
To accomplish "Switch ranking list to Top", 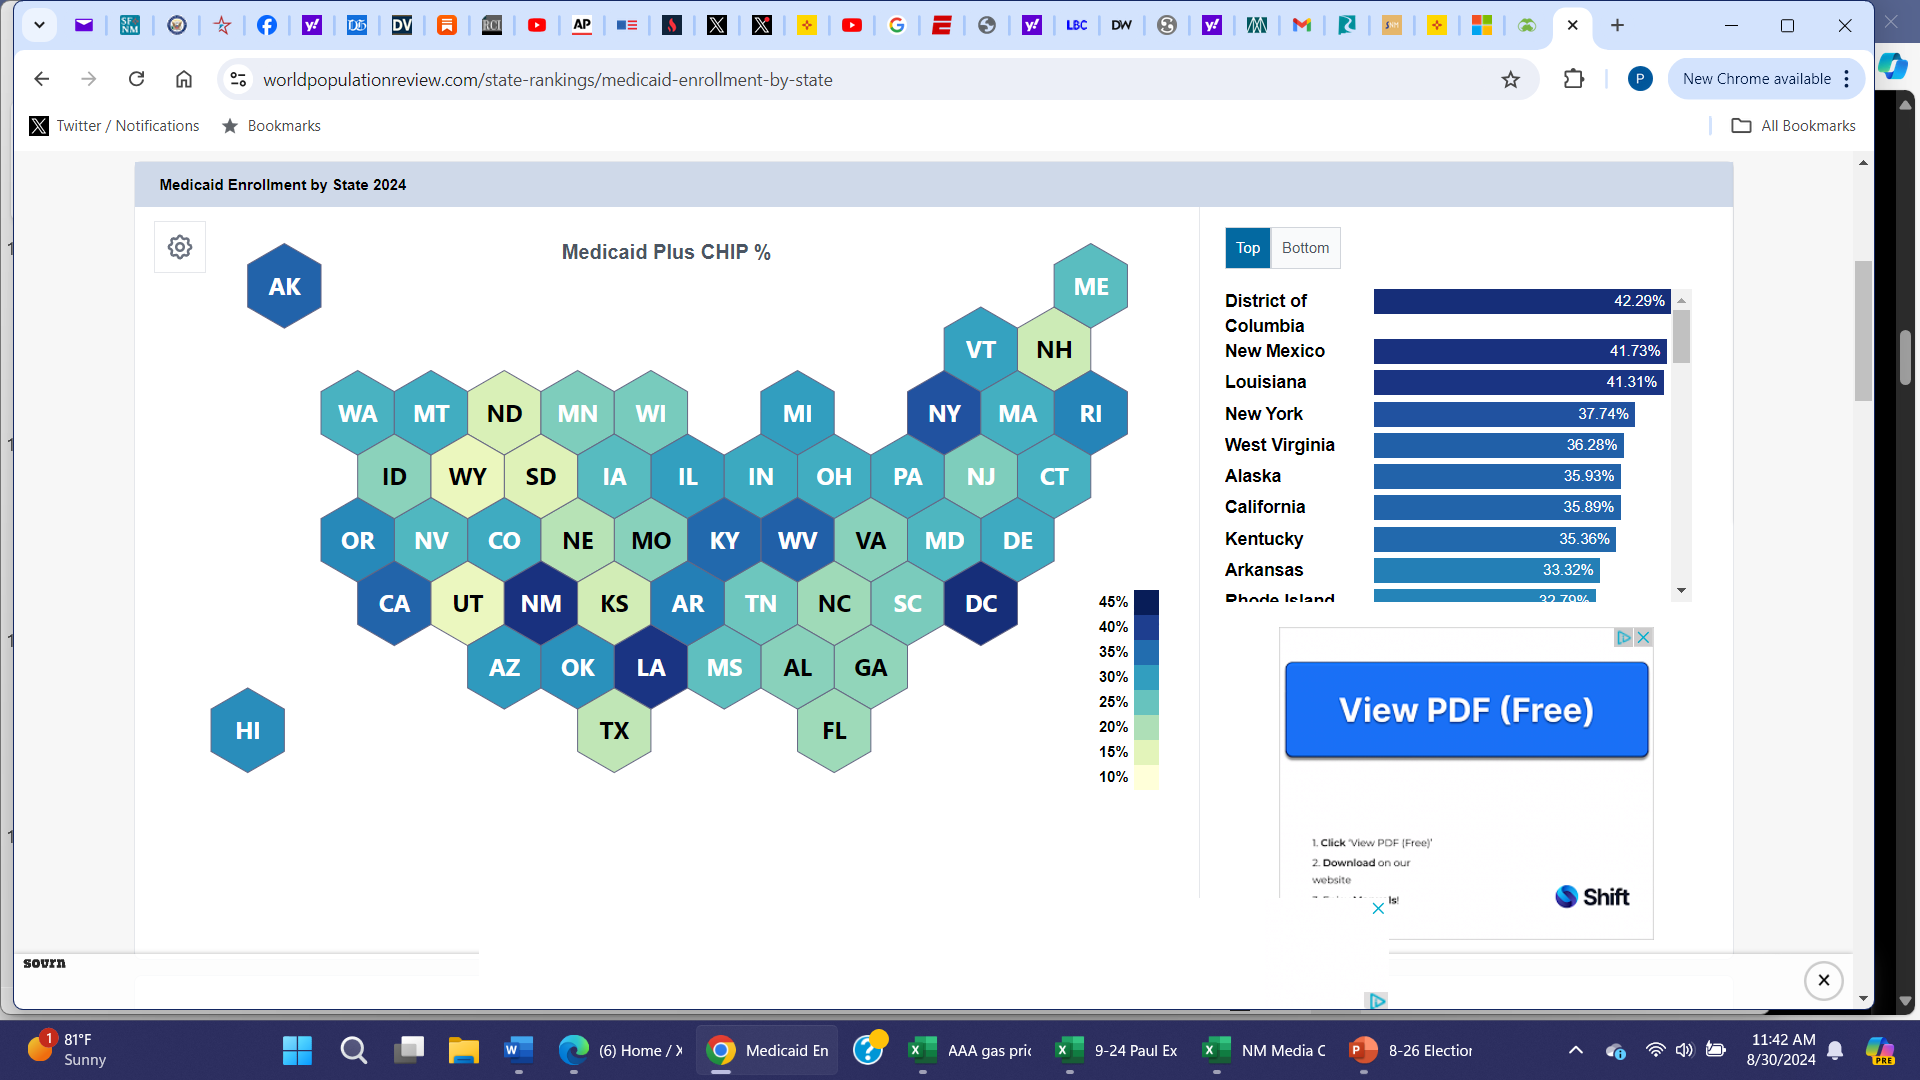I will tap(1247, 248).
